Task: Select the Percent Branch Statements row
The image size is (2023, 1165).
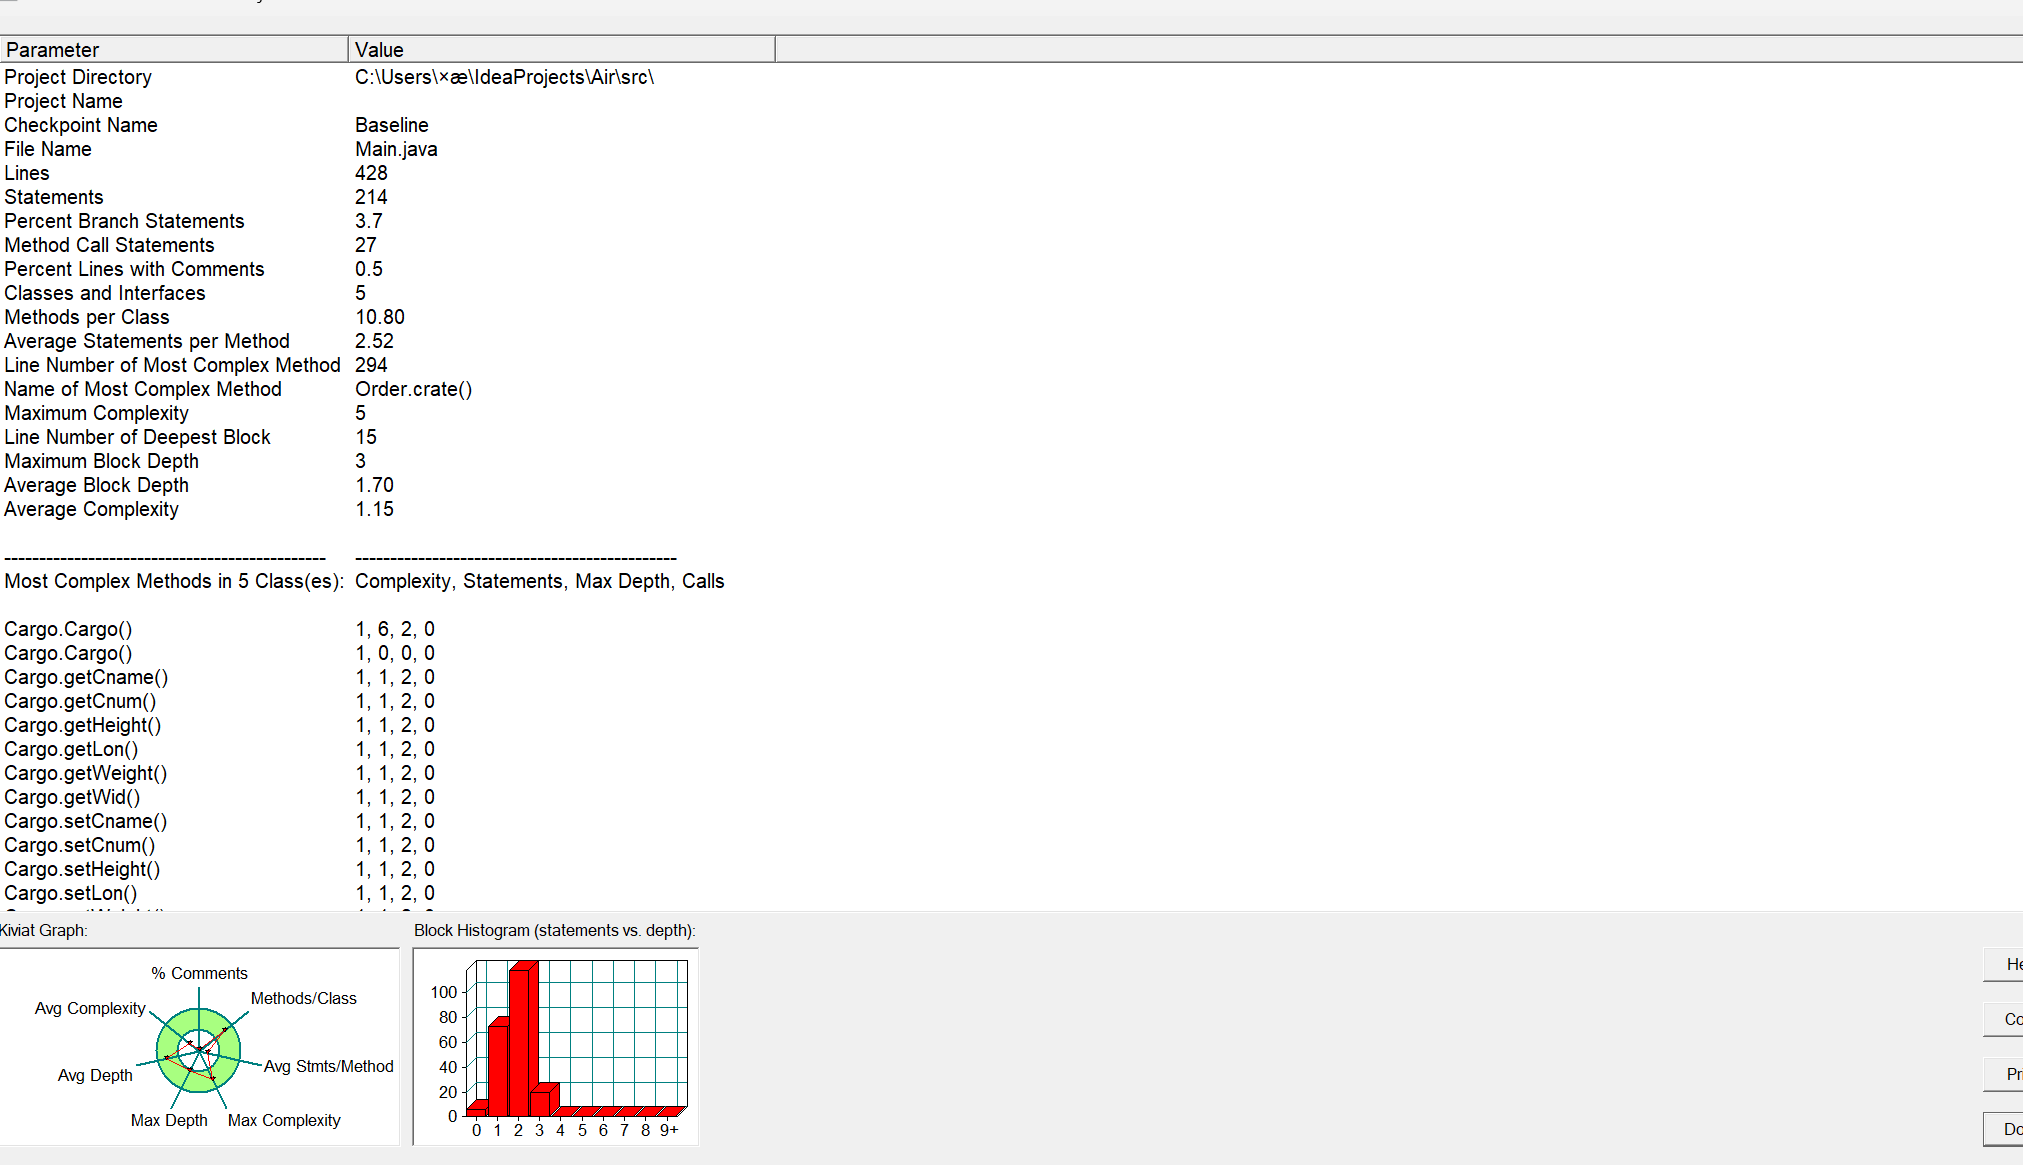Action: coord(124,221)
